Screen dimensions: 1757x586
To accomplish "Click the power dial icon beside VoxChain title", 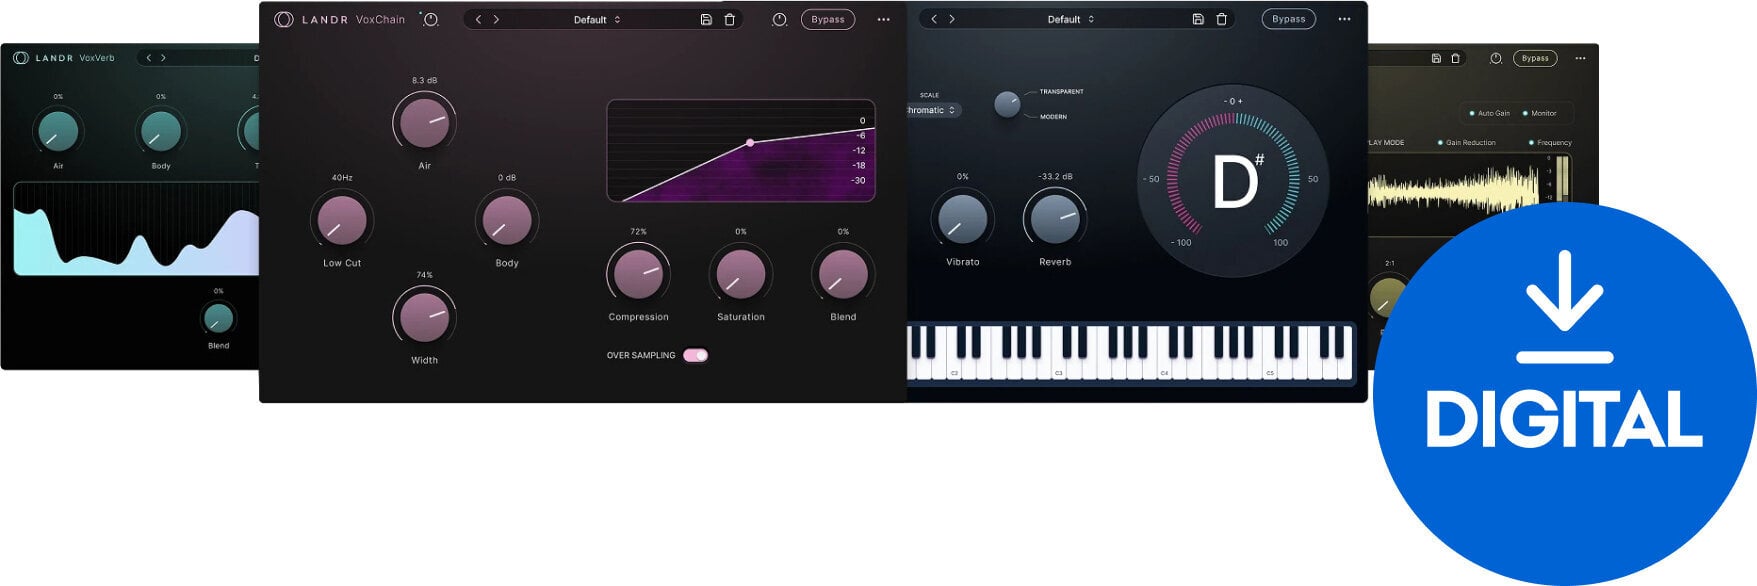I will click(430, 19).
